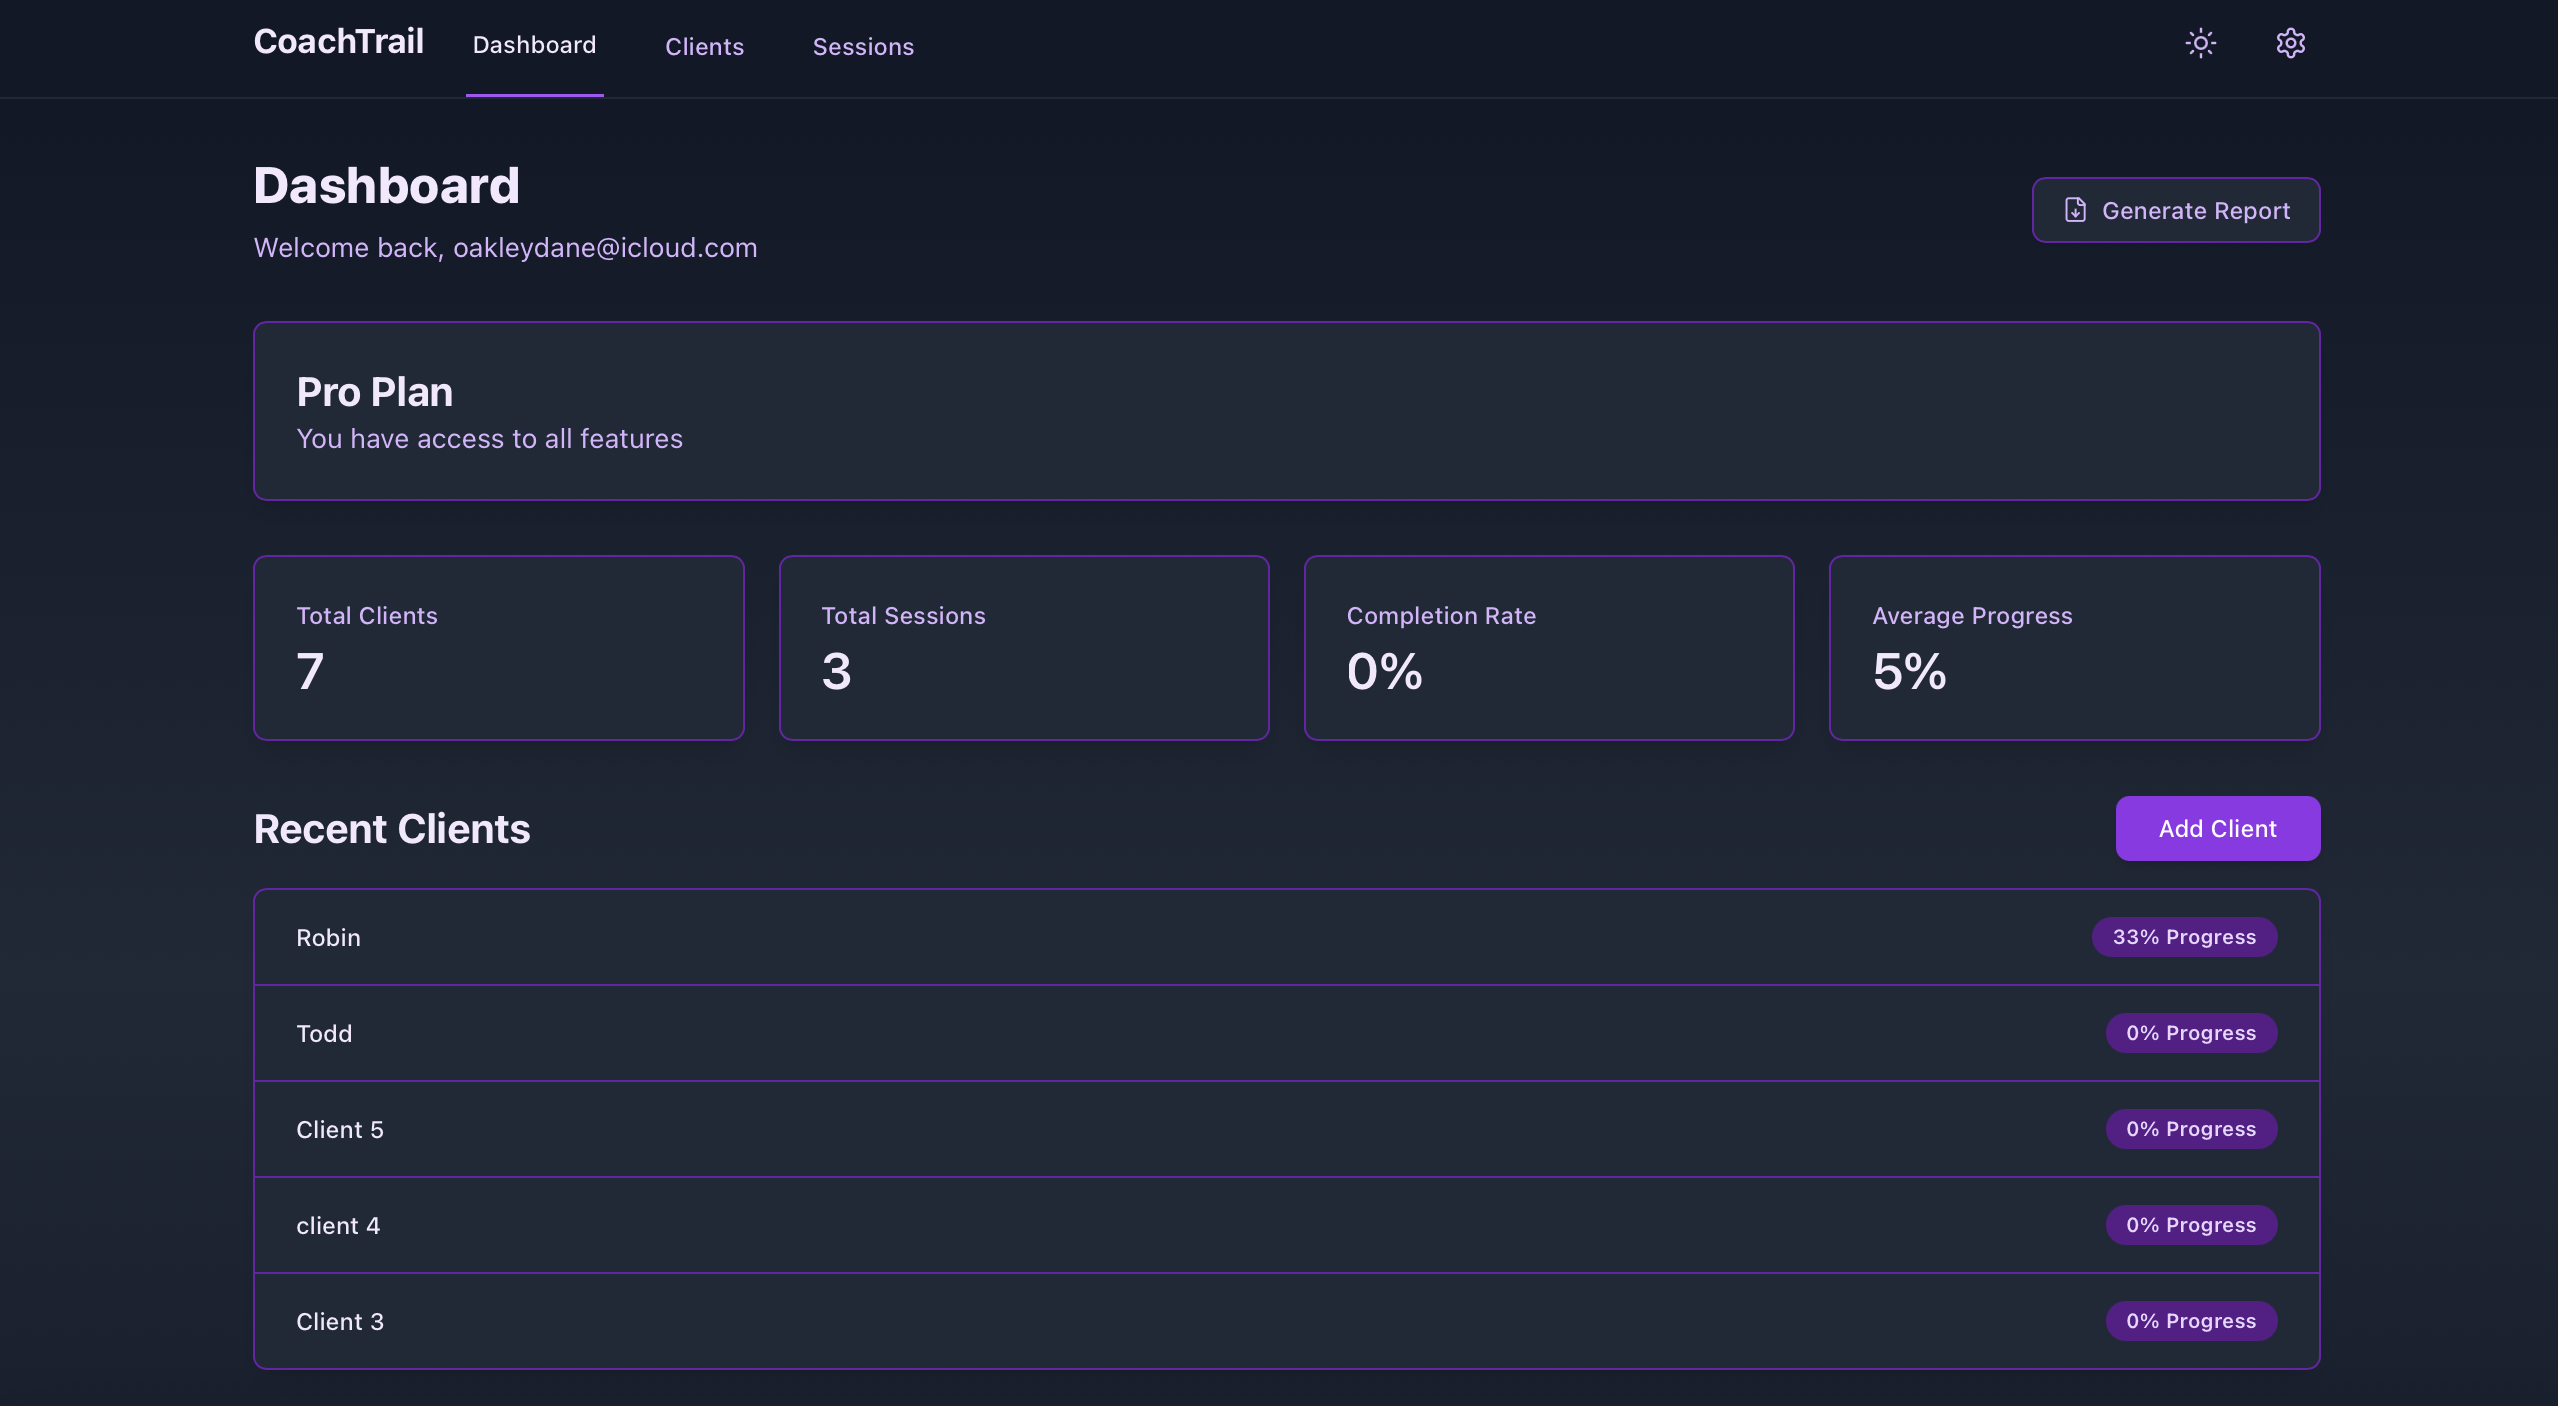Click the Total Sessions stat card
This screenshot has width=2558, height=1406.
pos(1023,648)
